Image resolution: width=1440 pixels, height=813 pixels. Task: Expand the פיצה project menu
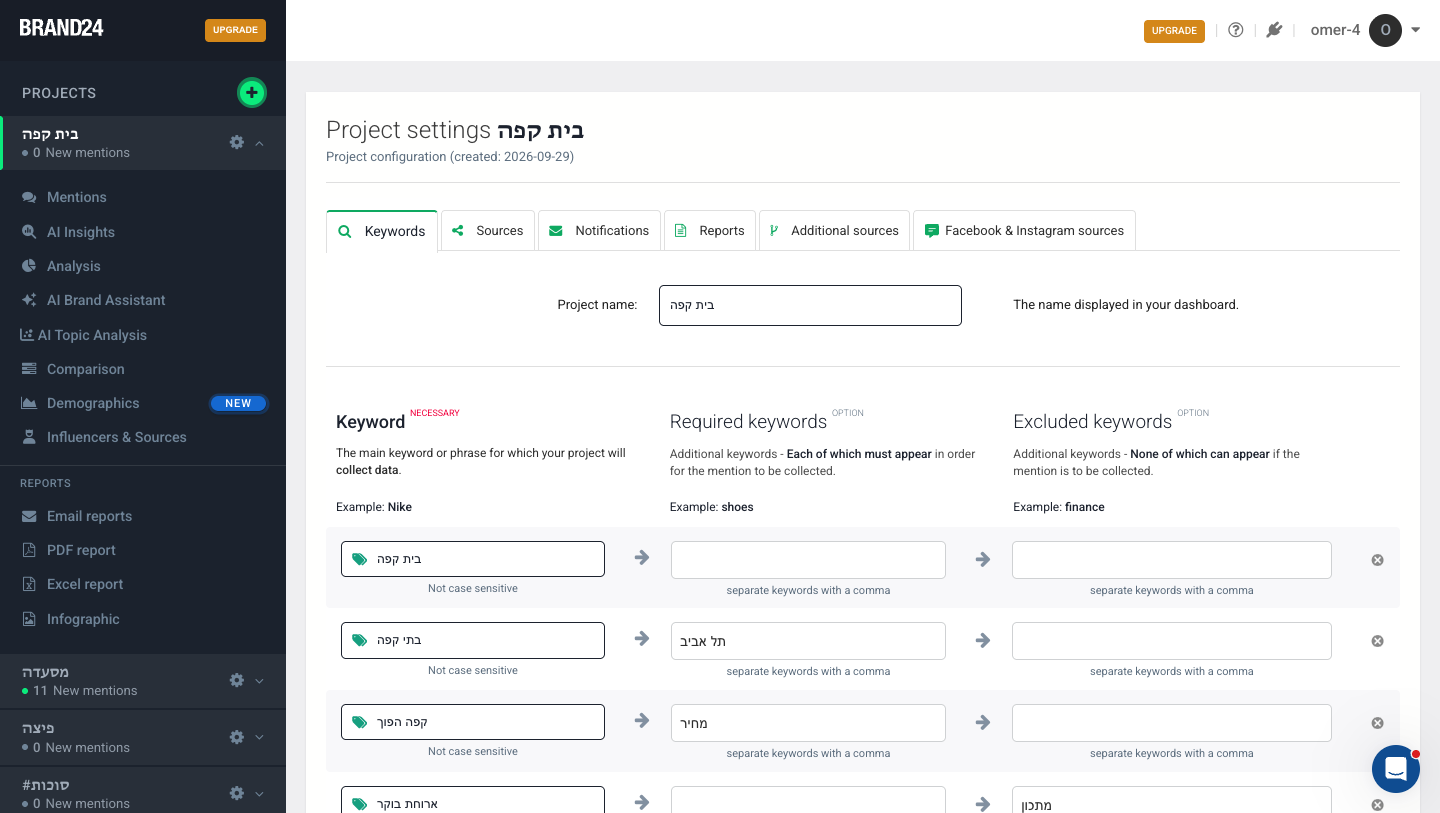(x=260, y=737)
